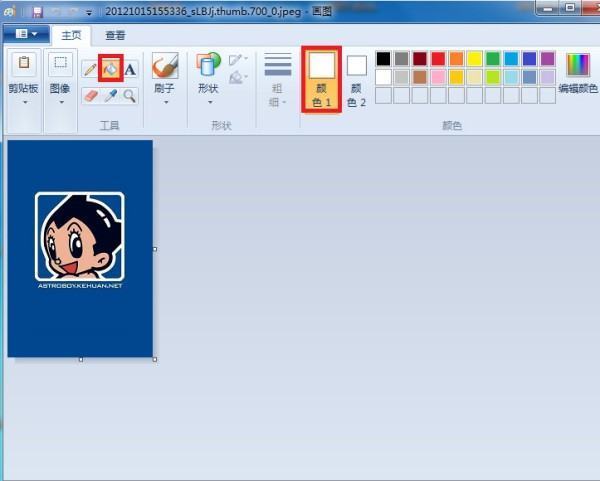Pick the turquoise color swatch
The width and height of the screenshot is (600, 481).
tap(511, 59)
